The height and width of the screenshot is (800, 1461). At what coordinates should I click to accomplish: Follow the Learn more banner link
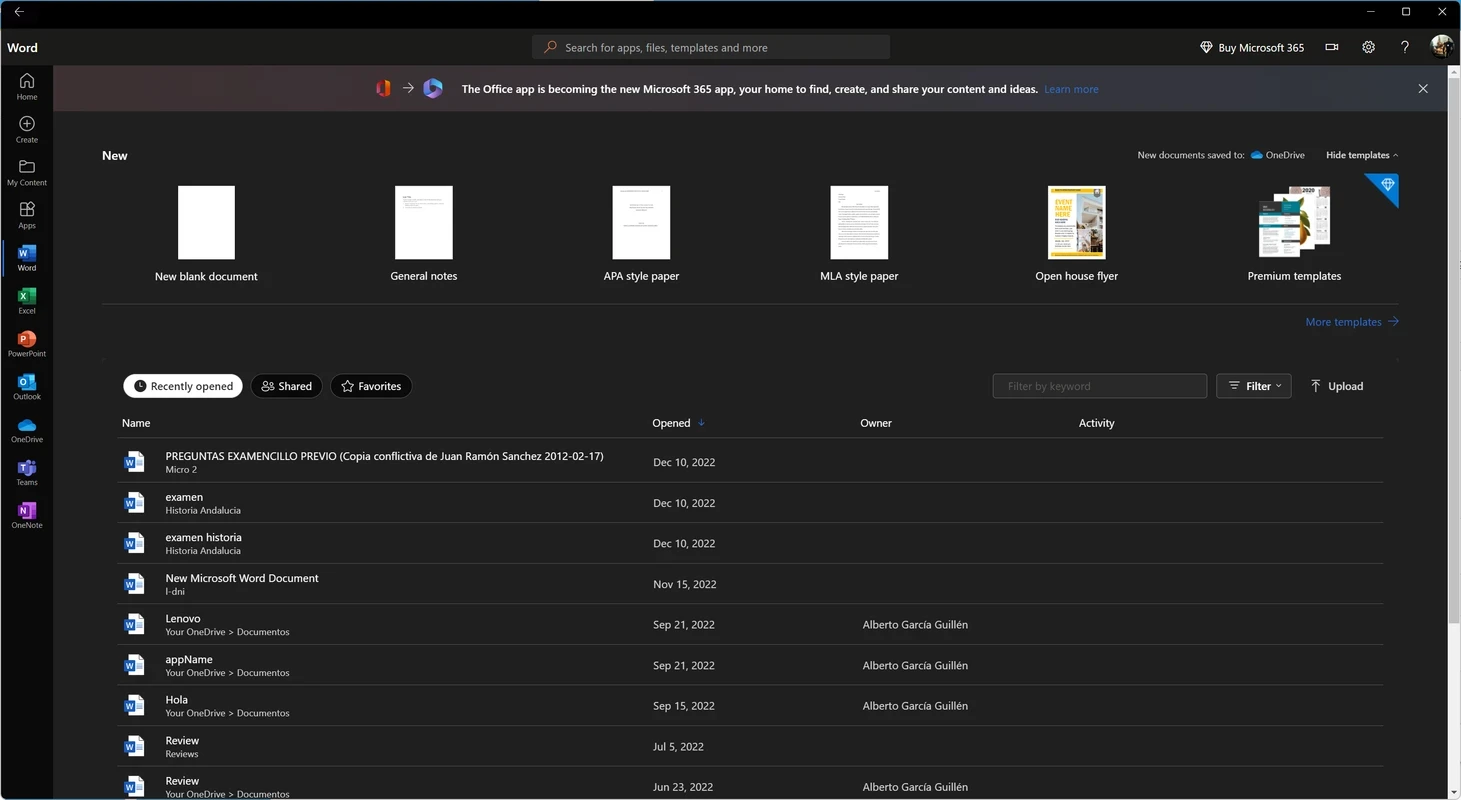point(1071,89)
